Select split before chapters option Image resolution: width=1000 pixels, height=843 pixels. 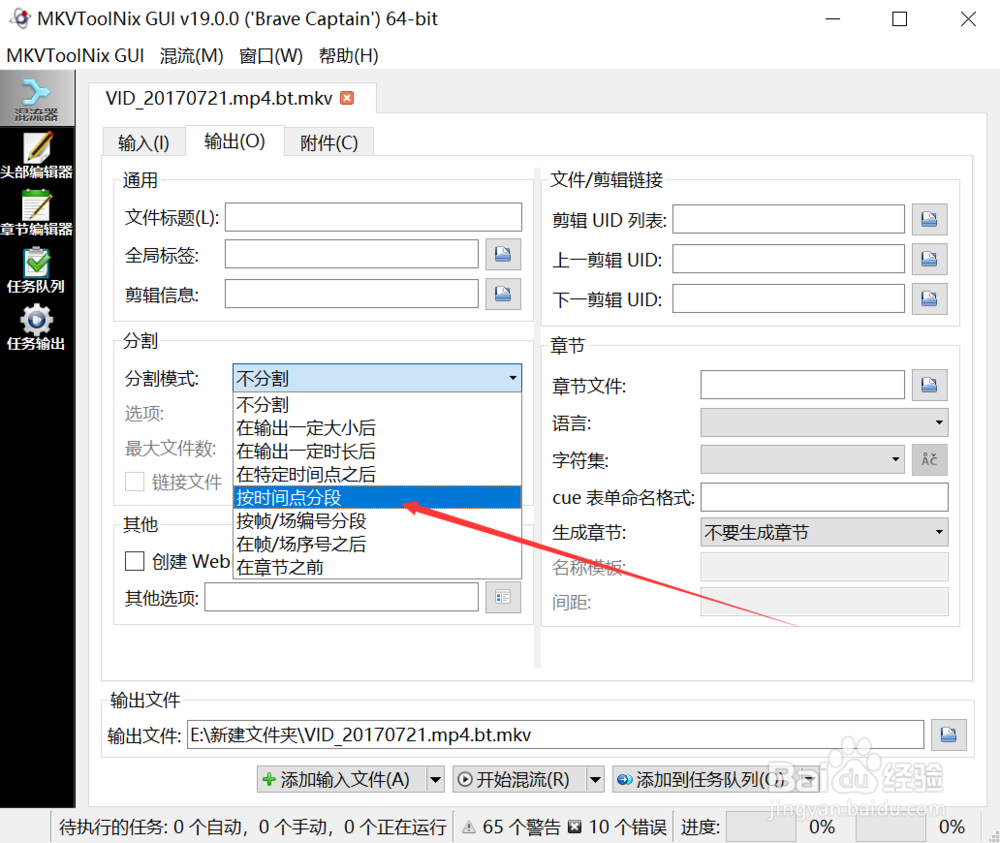[377, 567]
